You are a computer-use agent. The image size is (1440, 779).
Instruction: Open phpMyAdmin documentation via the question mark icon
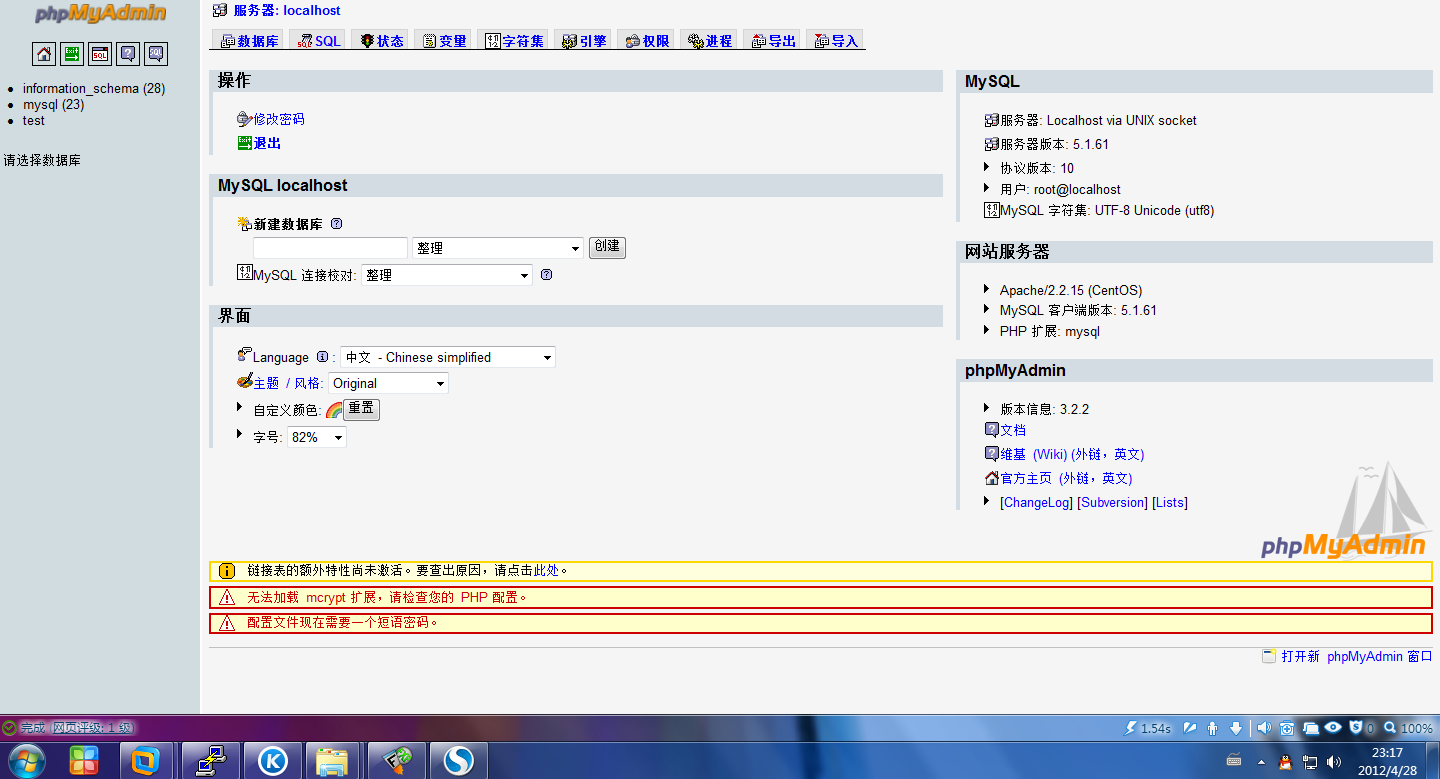tap(128, 54)
